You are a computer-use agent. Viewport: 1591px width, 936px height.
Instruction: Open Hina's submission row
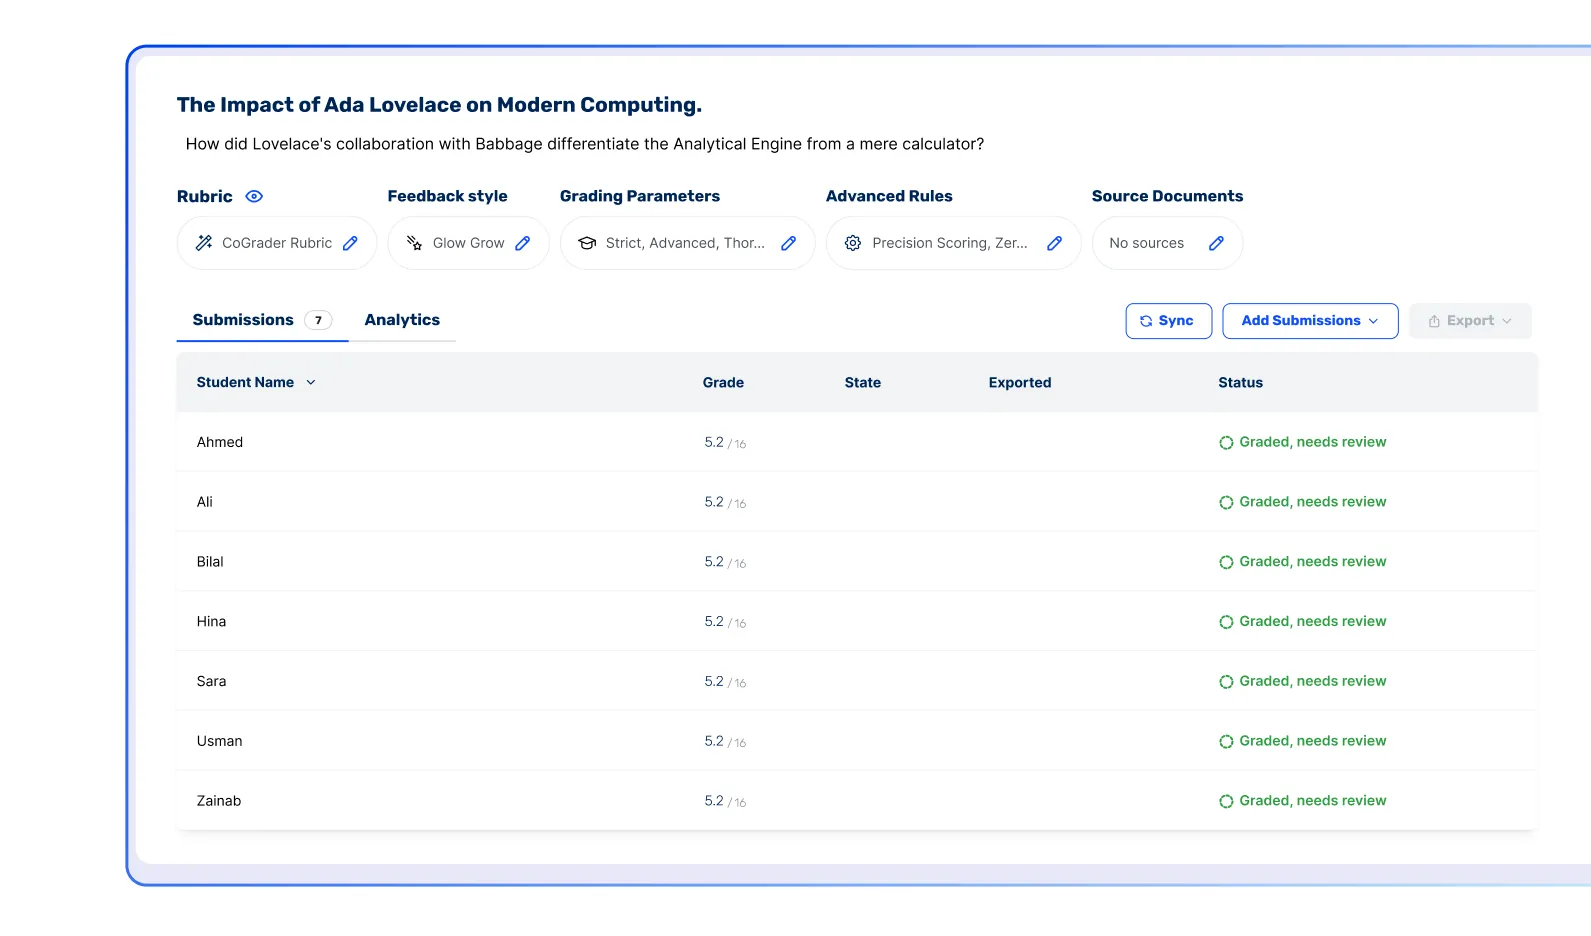point(857,621)
